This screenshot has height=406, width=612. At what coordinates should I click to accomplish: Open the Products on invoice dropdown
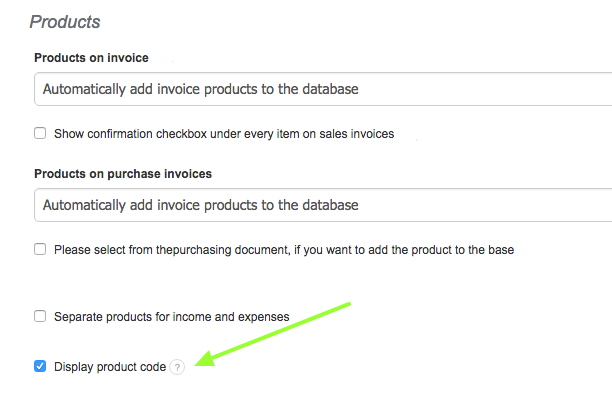[x=322, y=89]
